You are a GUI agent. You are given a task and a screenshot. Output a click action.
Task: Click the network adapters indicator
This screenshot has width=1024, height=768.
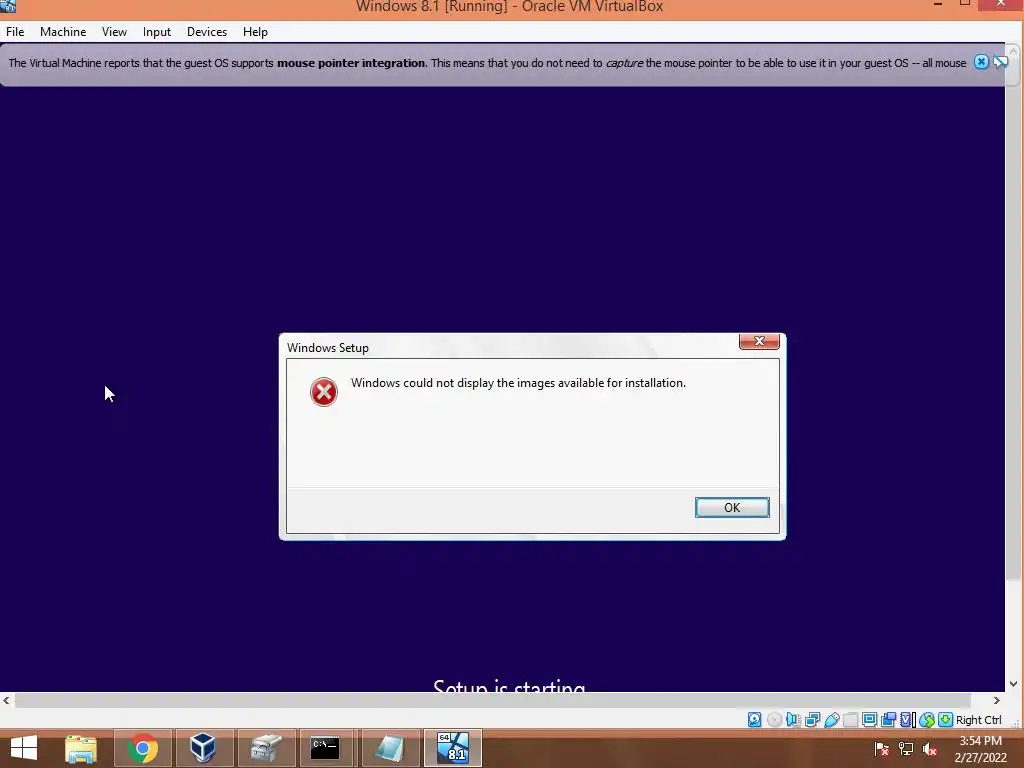(x=812, y=720)
